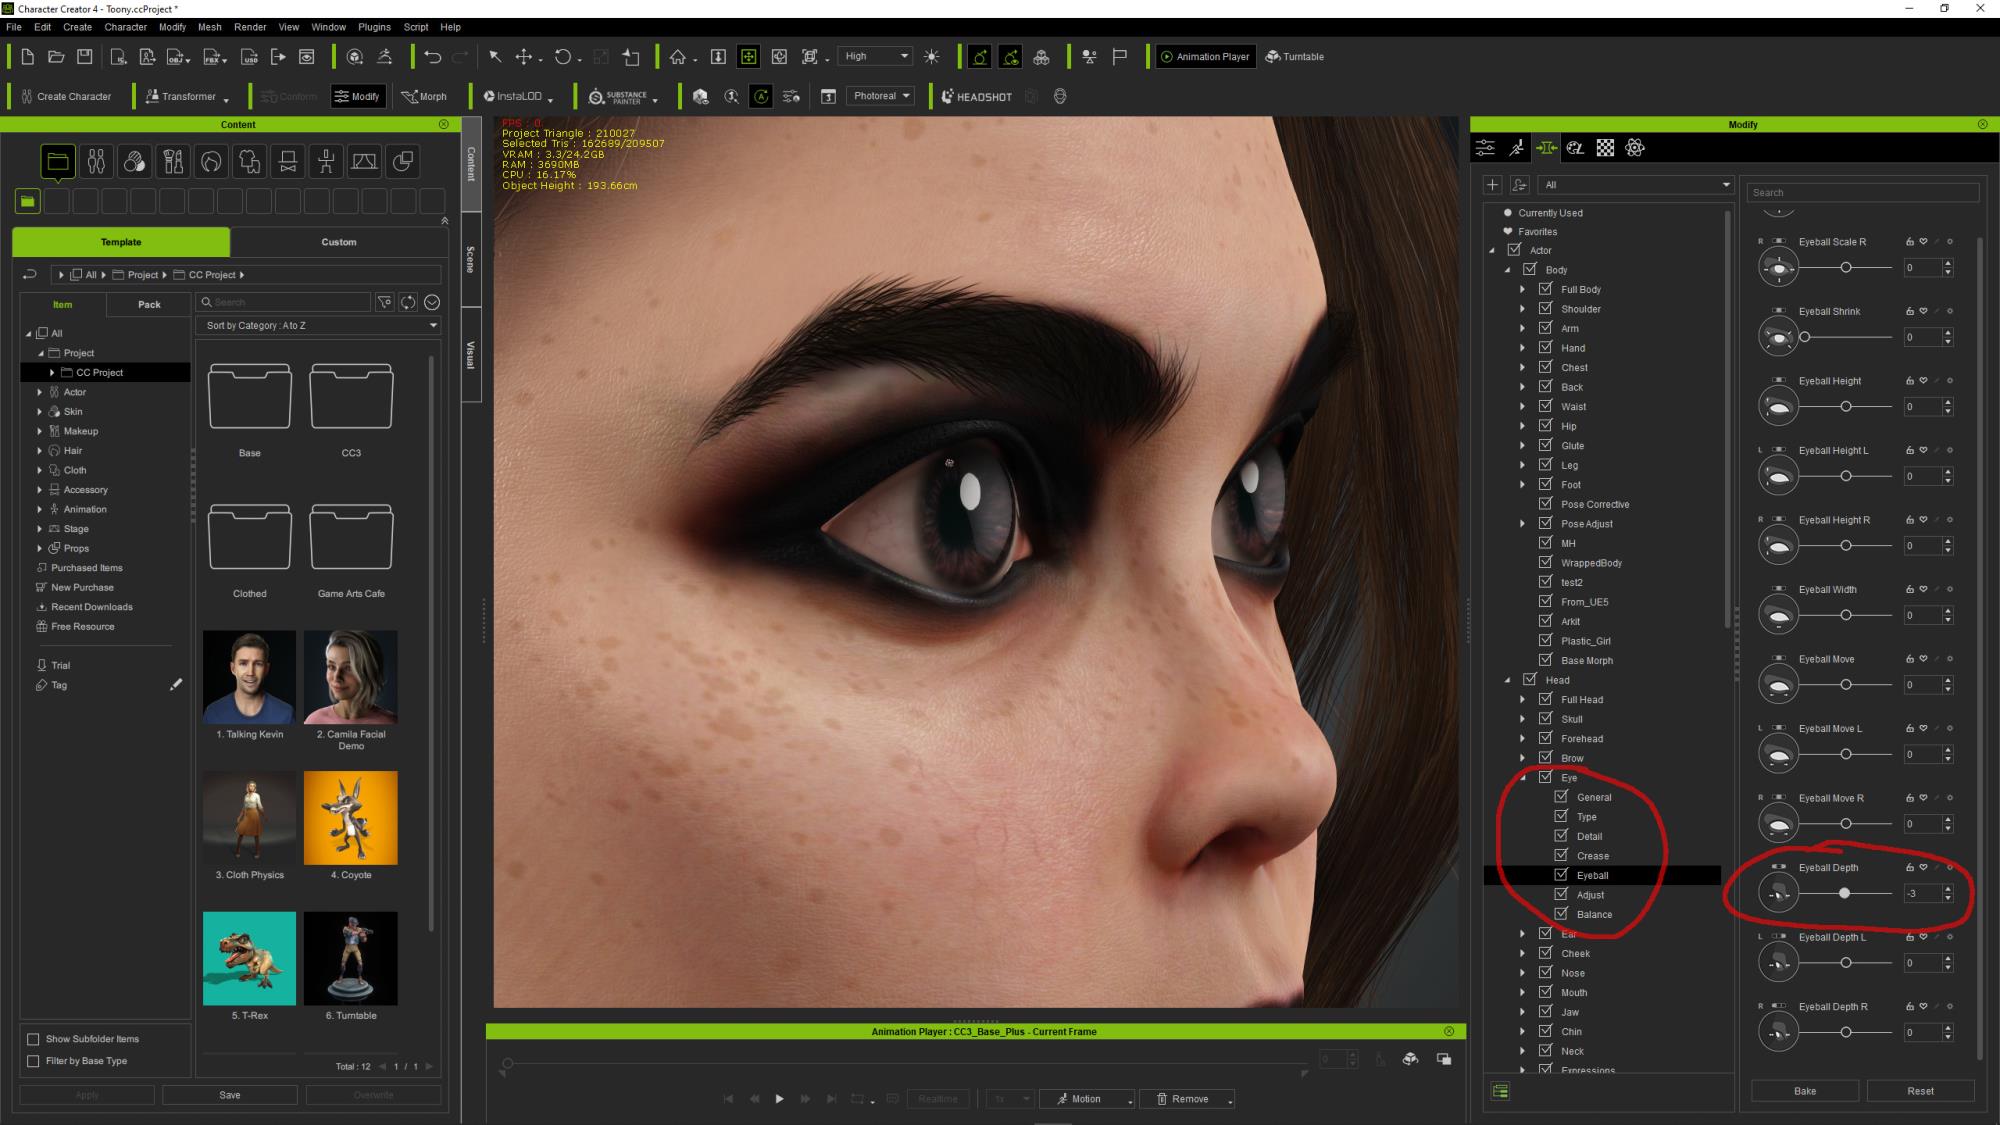Viewport: 2000px width, 1125px height.
Task: Open the vertical Scene tab
Action: click(471, 260)
